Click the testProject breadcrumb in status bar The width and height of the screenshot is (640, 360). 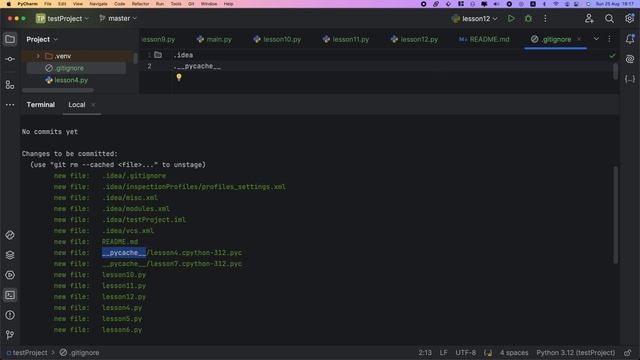[x=27, y=353]
